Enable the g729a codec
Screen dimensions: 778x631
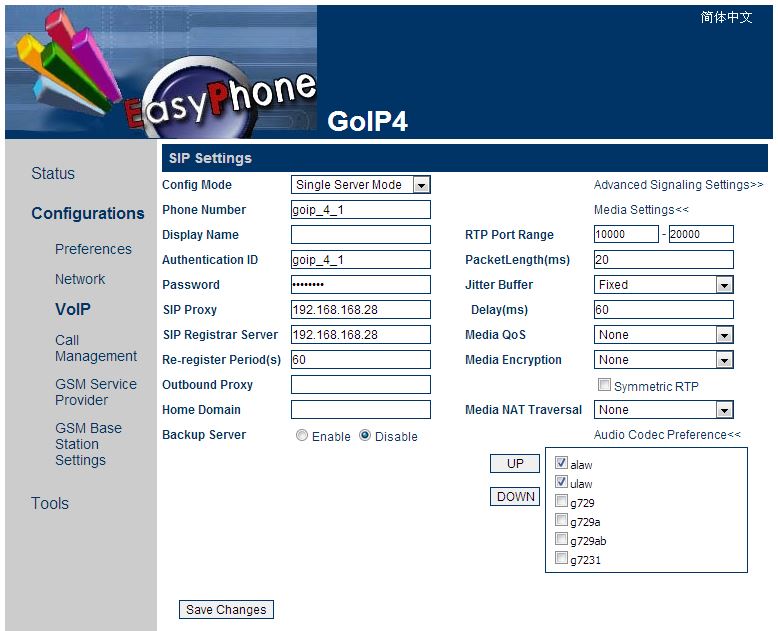(561, 520)
